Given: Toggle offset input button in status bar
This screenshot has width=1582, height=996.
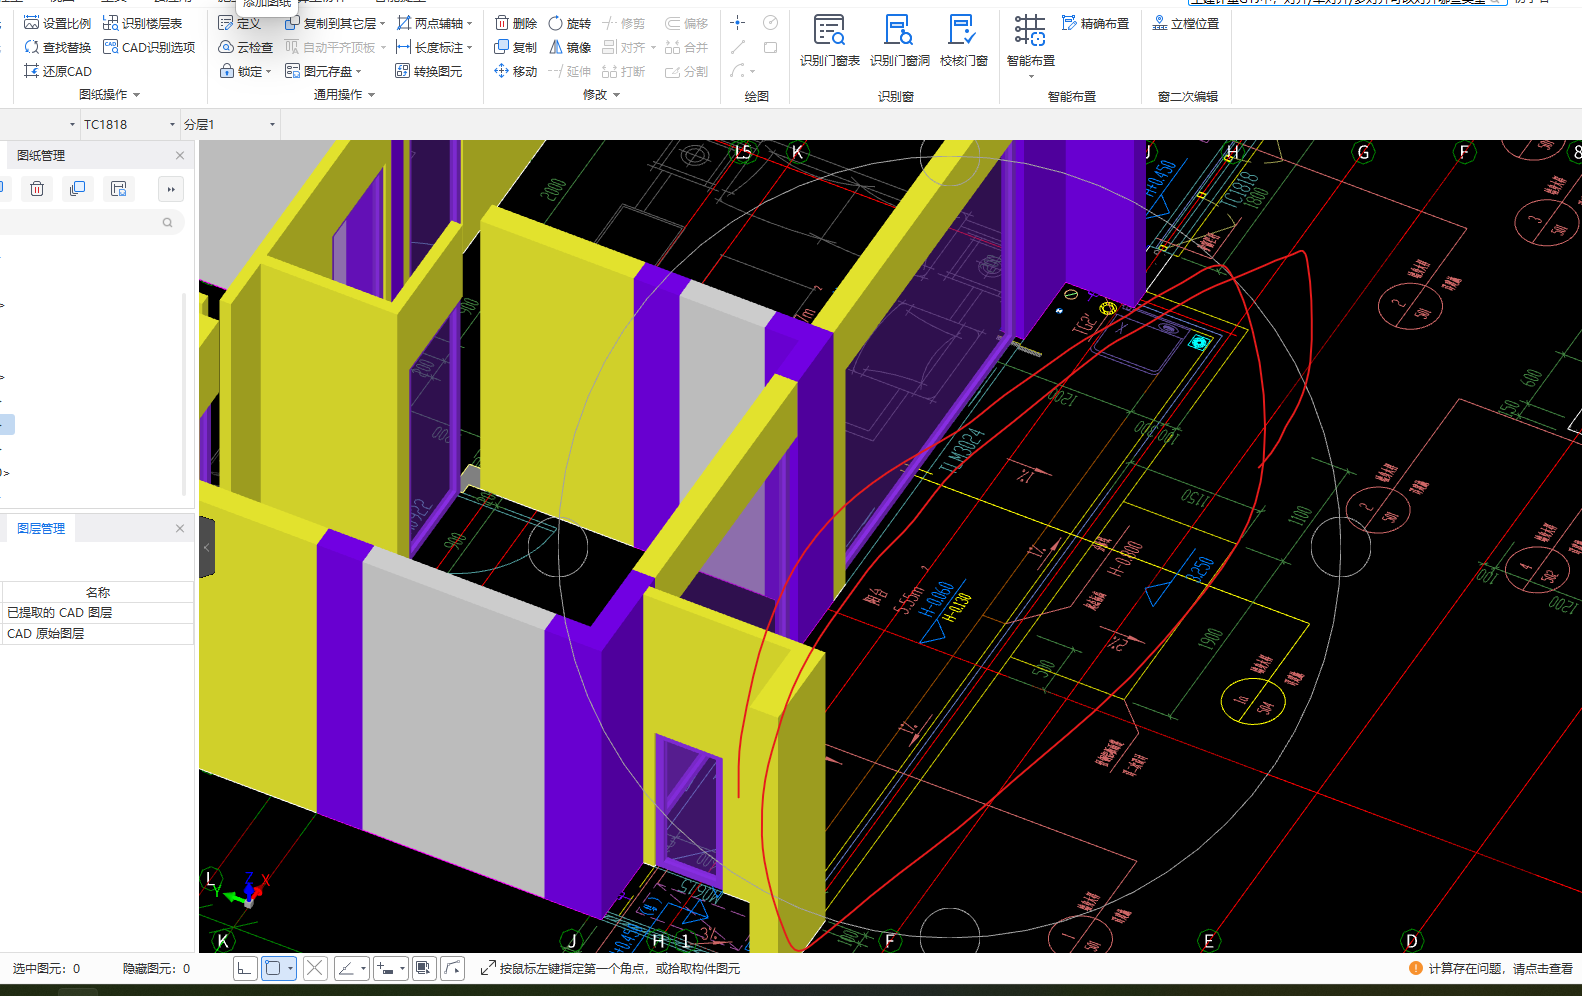Looking at the screenshot, I should pyautogui.click(x=390, y=968).
